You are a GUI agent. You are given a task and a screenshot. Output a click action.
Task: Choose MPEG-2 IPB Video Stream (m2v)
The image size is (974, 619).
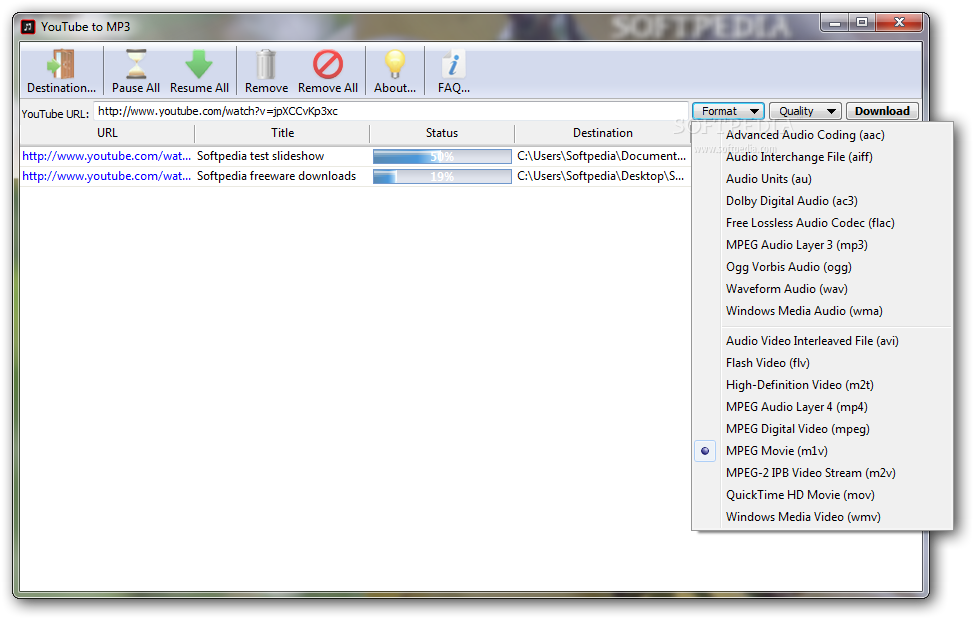pyautogui.click(x=811, y=473)
